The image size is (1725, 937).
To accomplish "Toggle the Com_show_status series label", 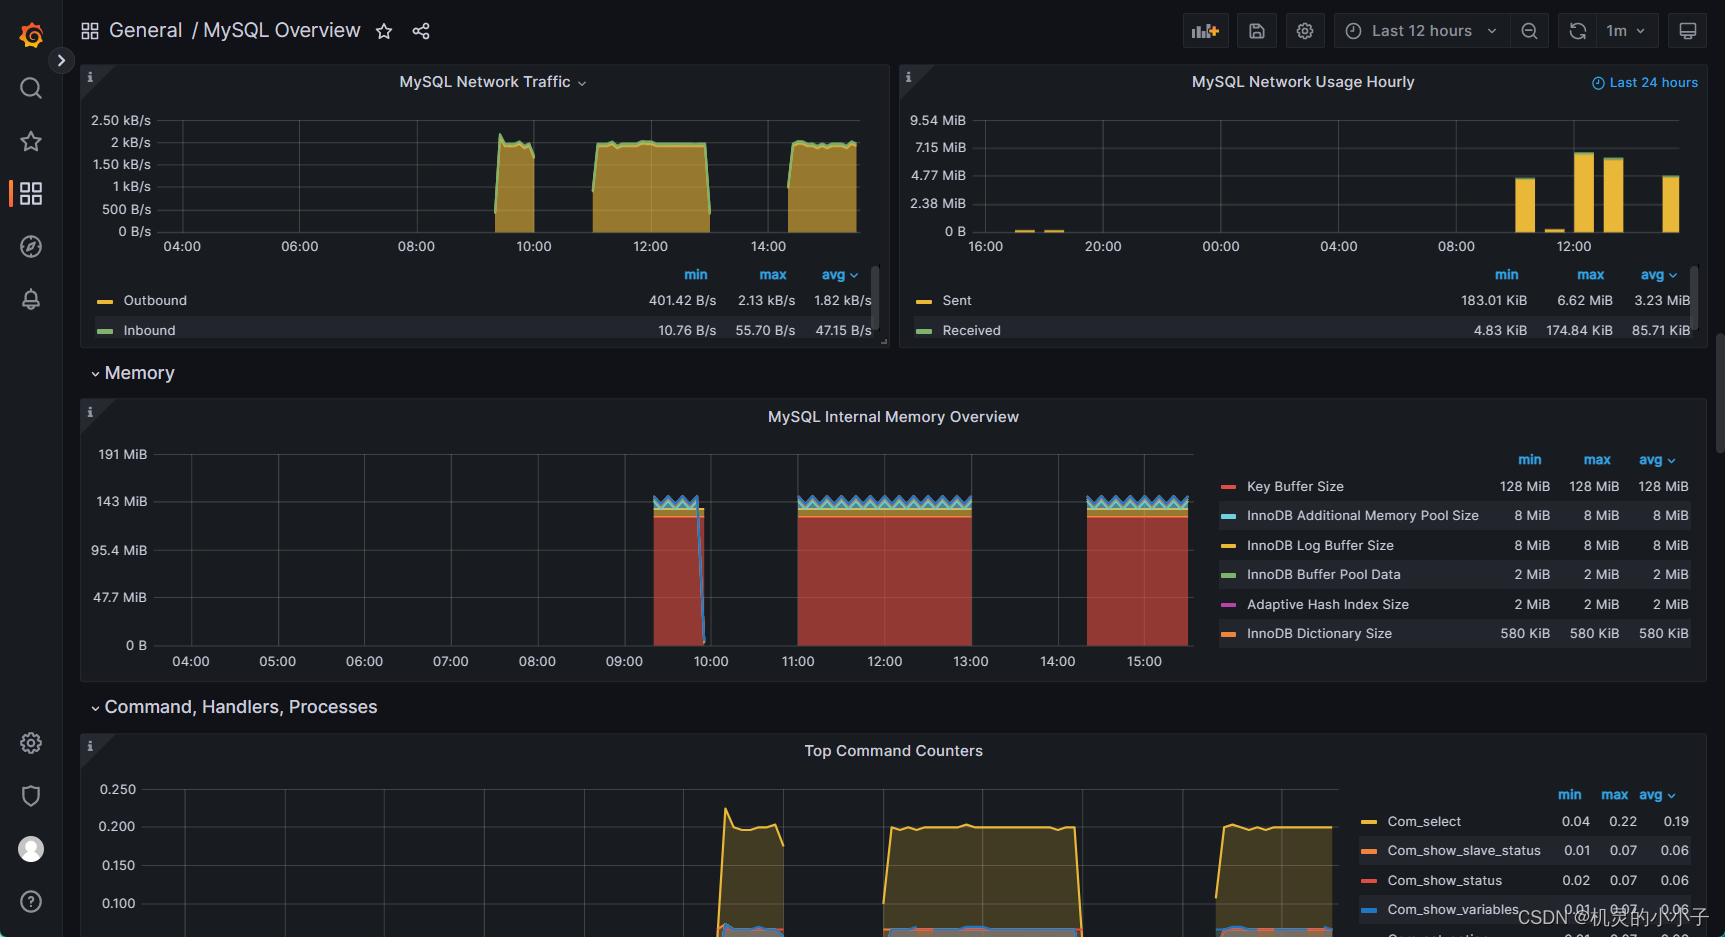I will [1444, 880].
